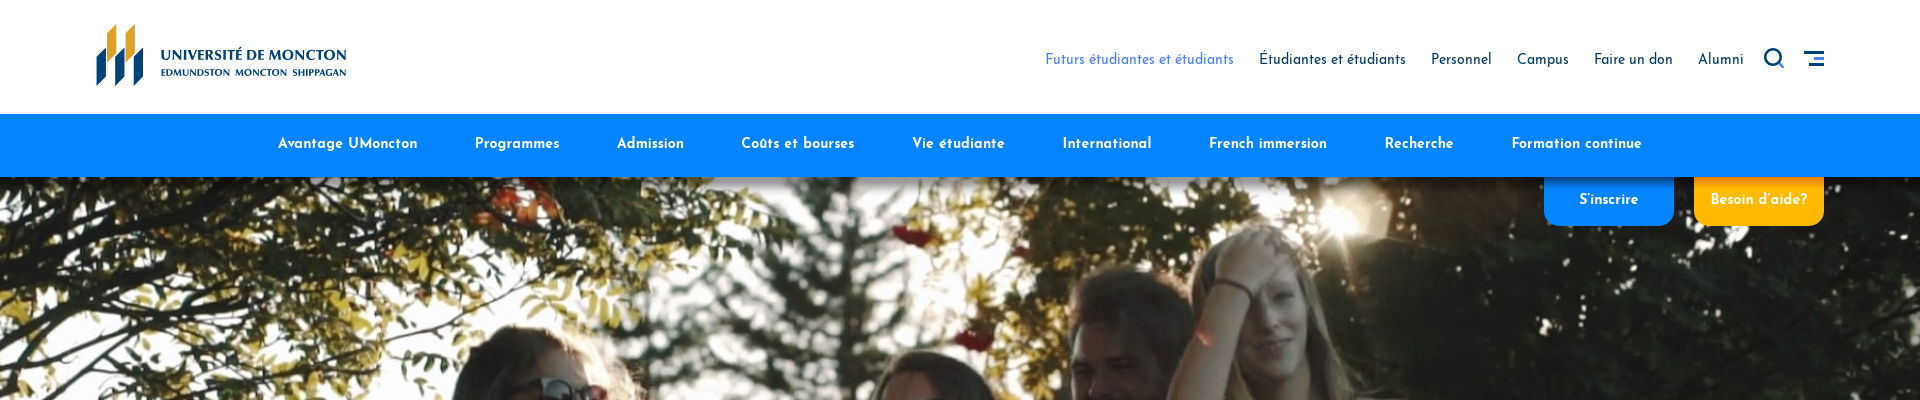Viewport: 1920px width, 400px height.
Task: Select Admission in the blue navbar
Action: click(x=650, y=143)
